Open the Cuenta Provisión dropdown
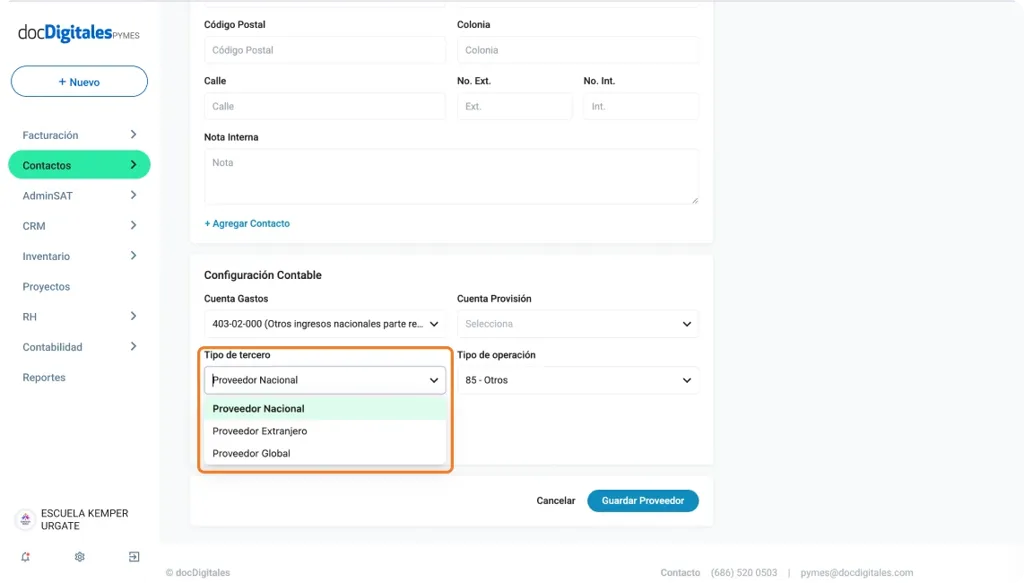The image size is (1024, 583). (577, 324)
